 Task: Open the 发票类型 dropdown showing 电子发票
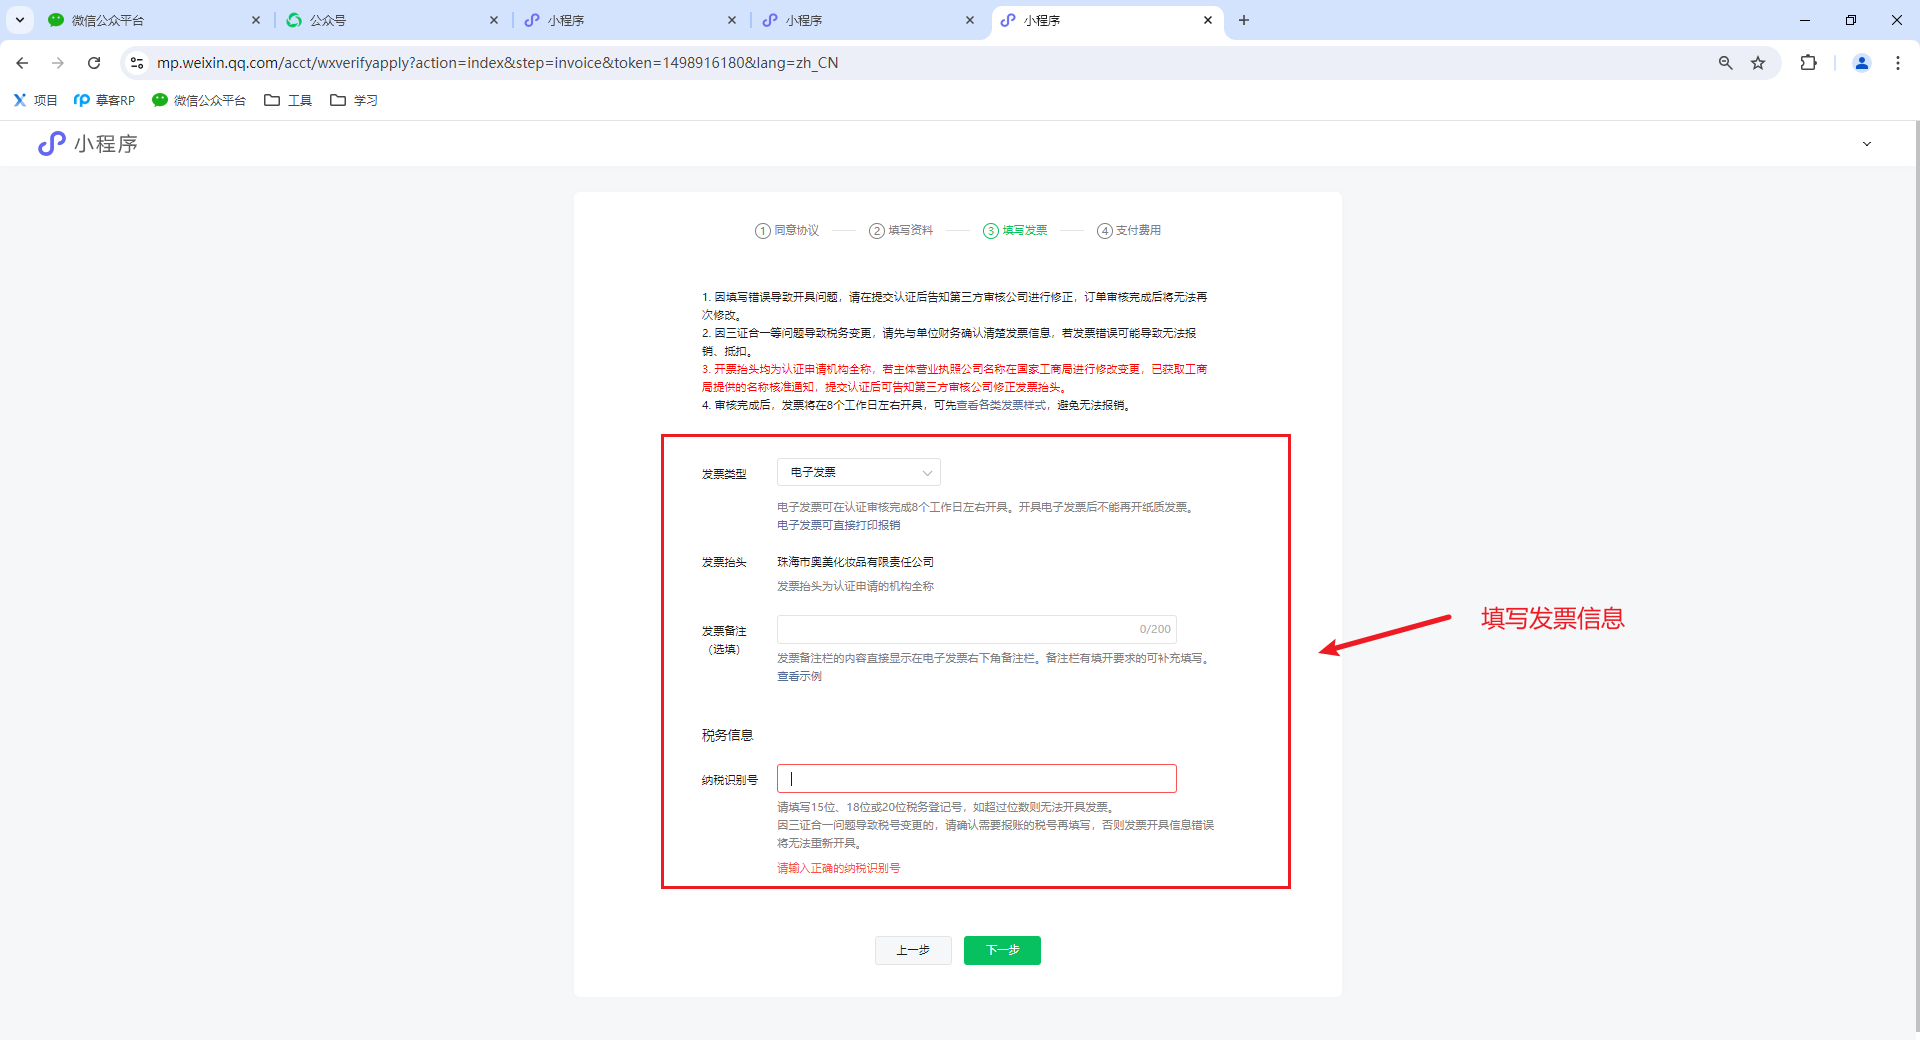(x=859, y=472)
